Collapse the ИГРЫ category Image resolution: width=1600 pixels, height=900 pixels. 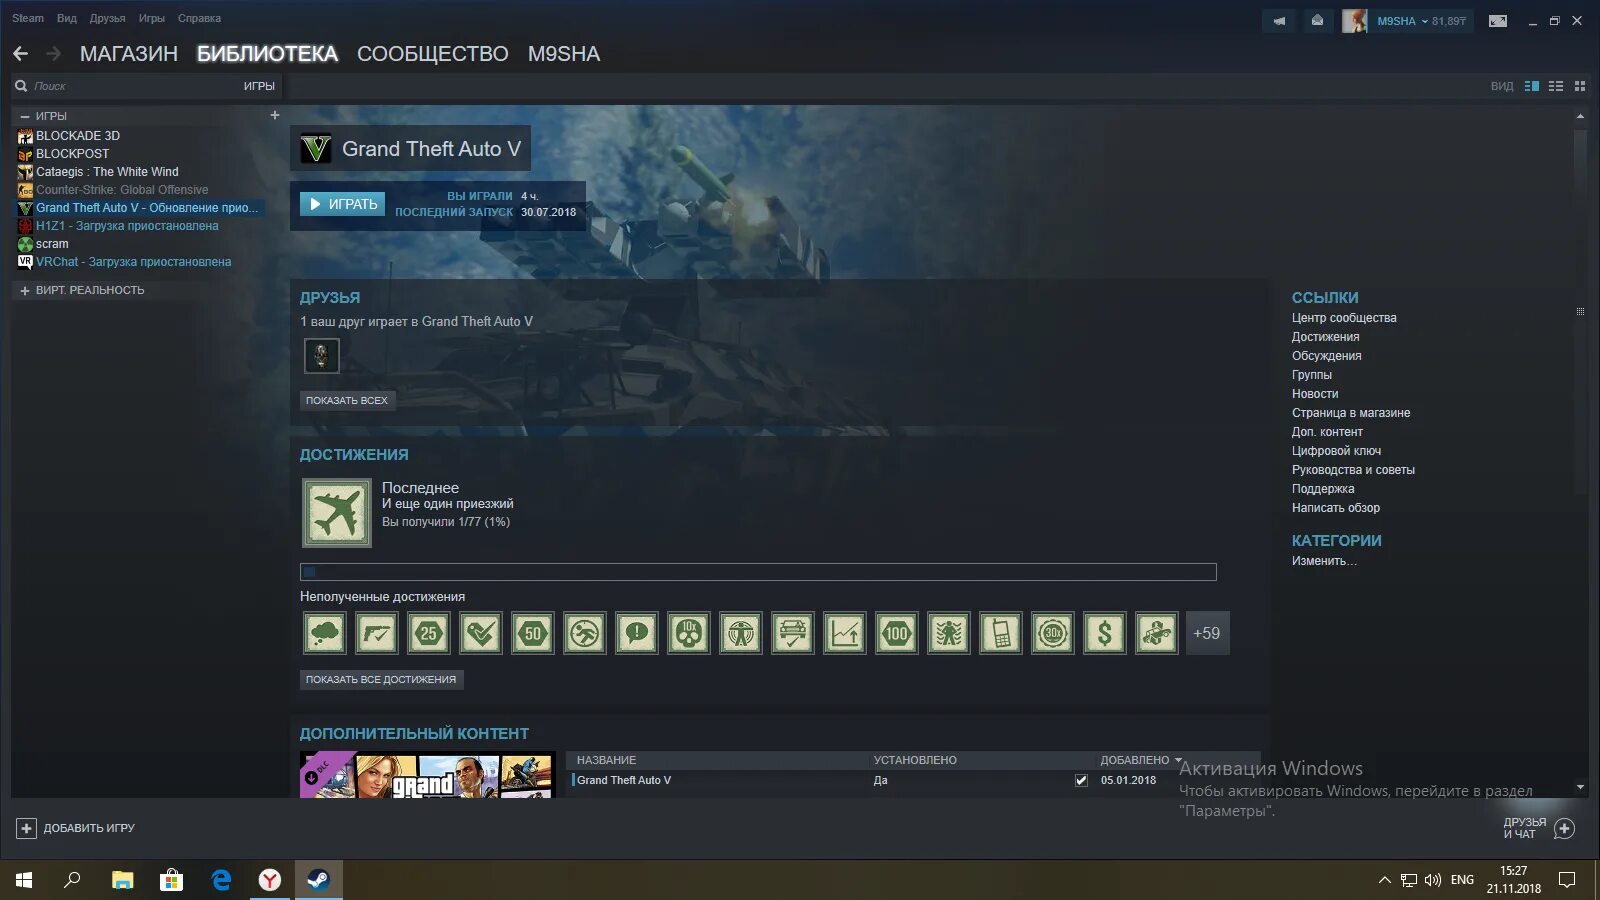pos(25,116)
